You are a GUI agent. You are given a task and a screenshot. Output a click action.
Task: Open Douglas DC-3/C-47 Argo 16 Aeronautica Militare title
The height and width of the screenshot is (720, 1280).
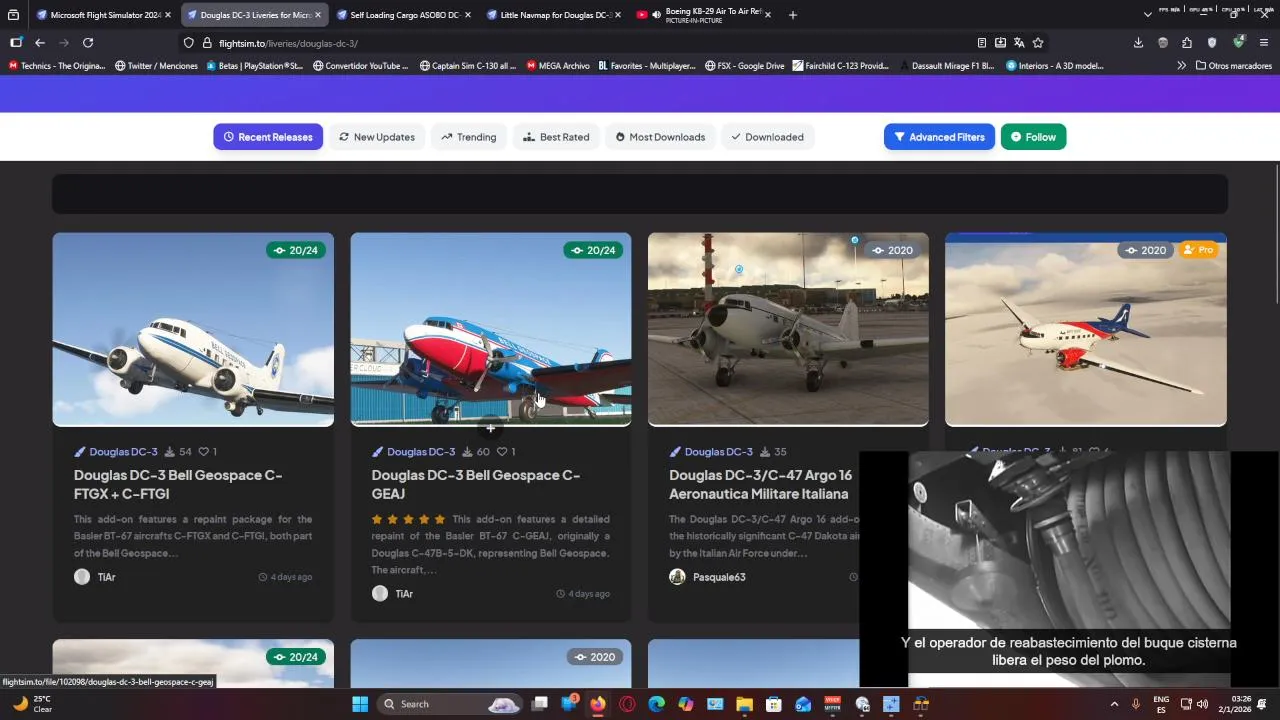[761, 484]
